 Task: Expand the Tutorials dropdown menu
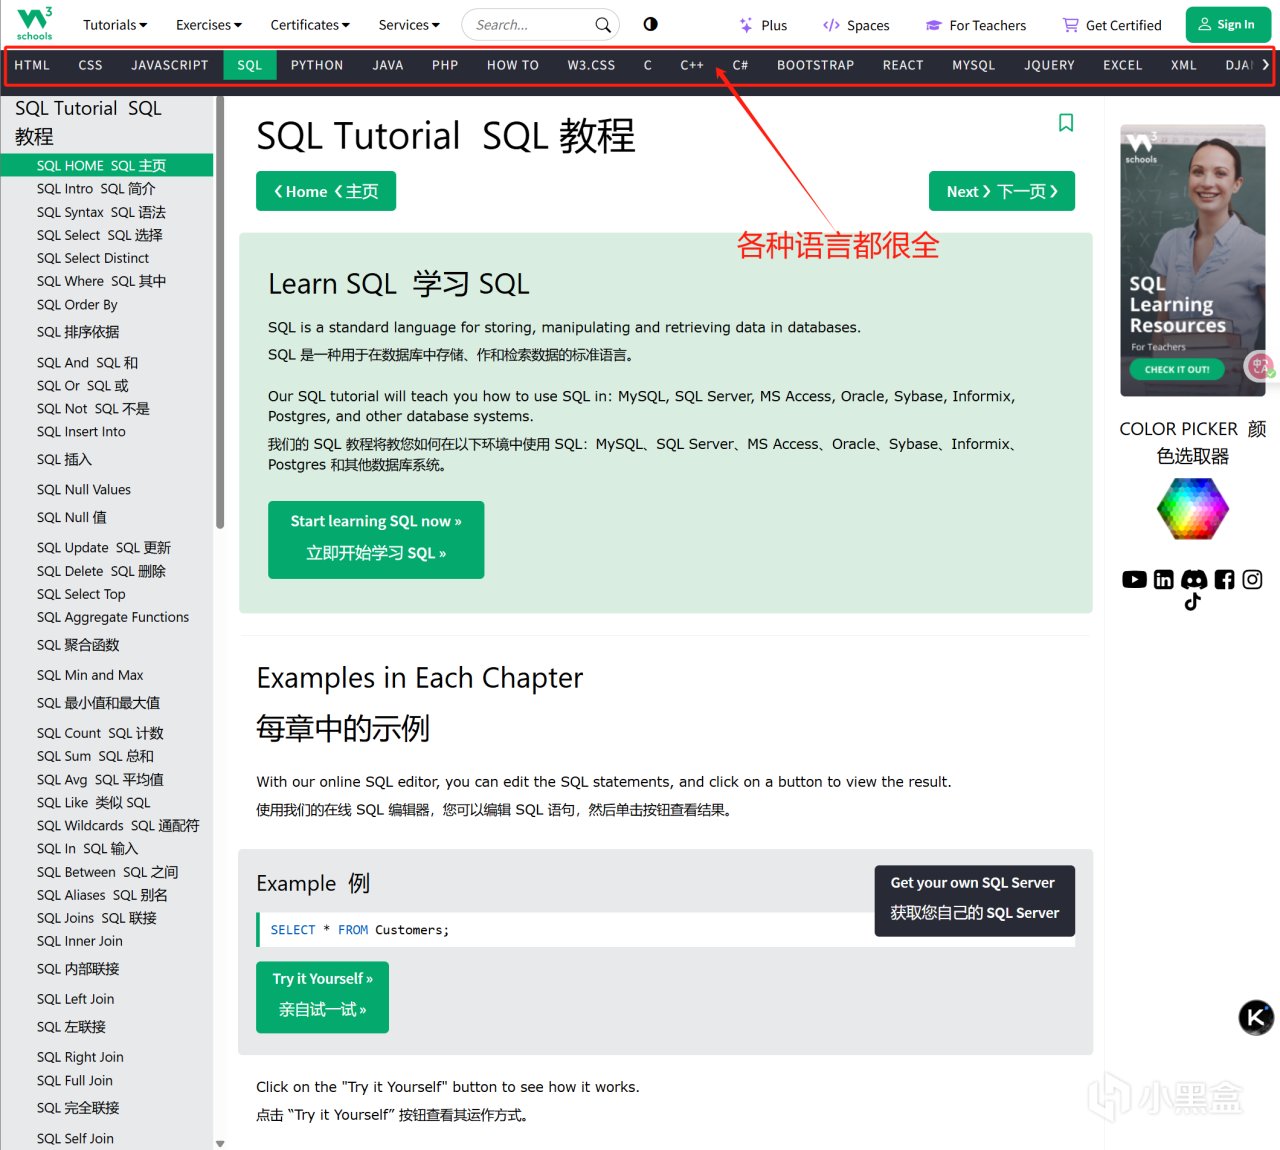pyautogui.click(x=115, y=25)
